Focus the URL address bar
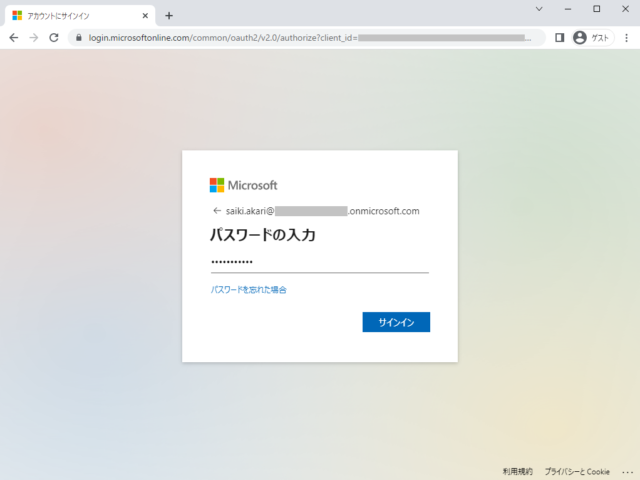 (x=309, y=38)
